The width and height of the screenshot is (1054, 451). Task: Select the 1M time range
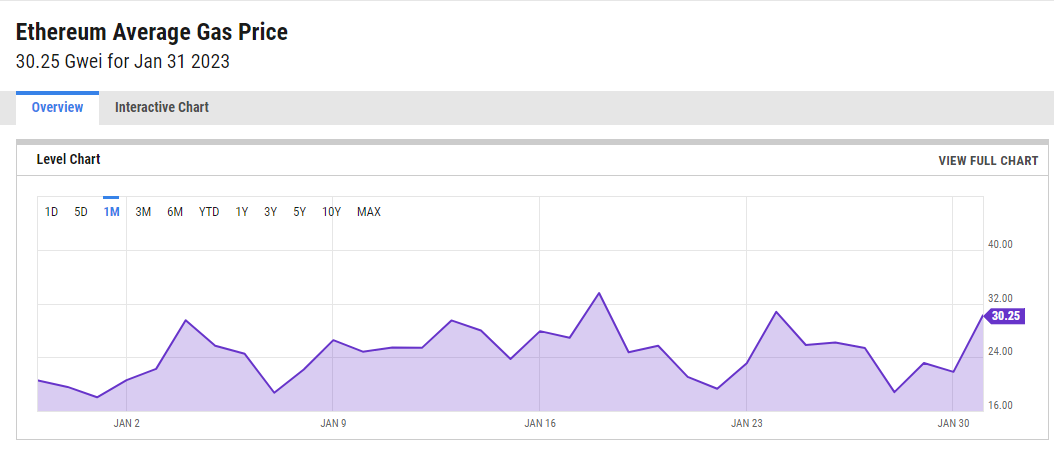click(111, 212)
